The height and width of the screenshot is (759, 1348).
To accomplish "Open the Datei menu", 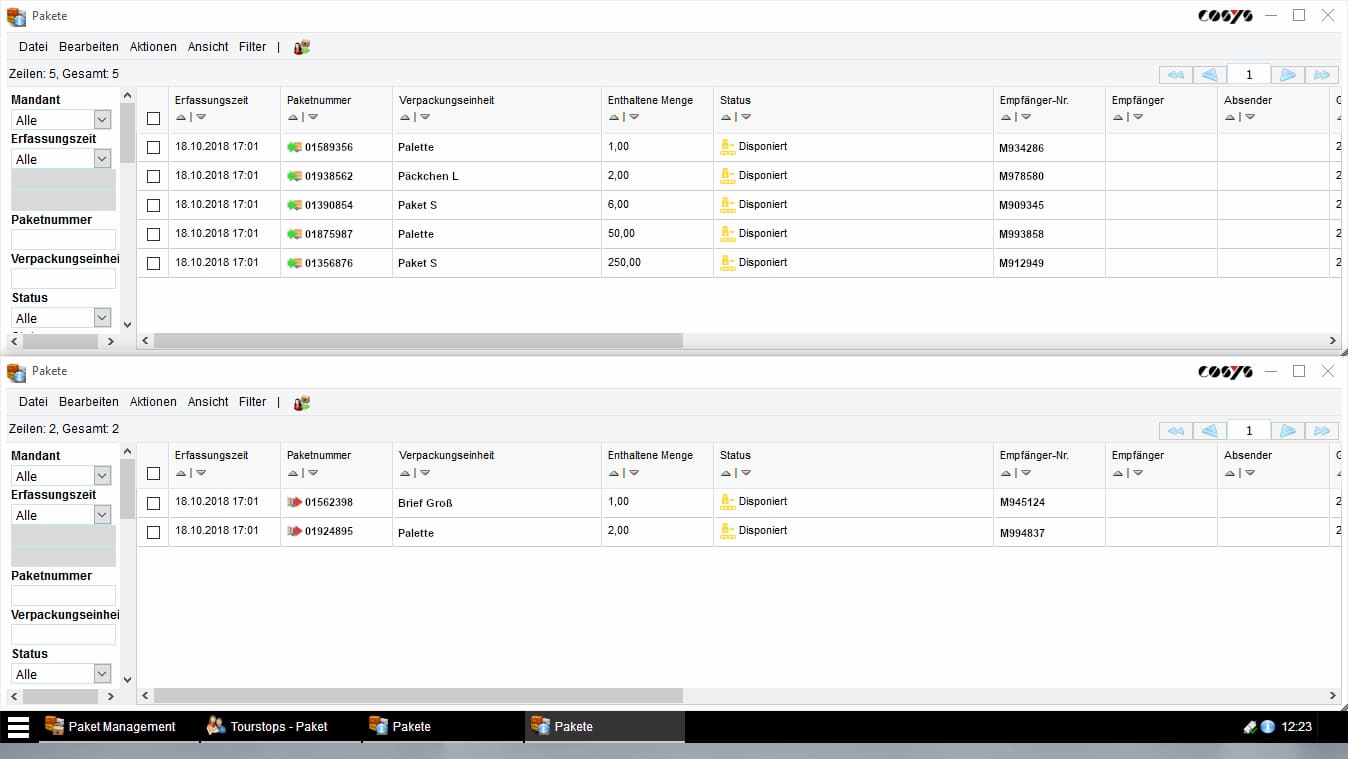I will pyautogui.click(x=32, y=46).
